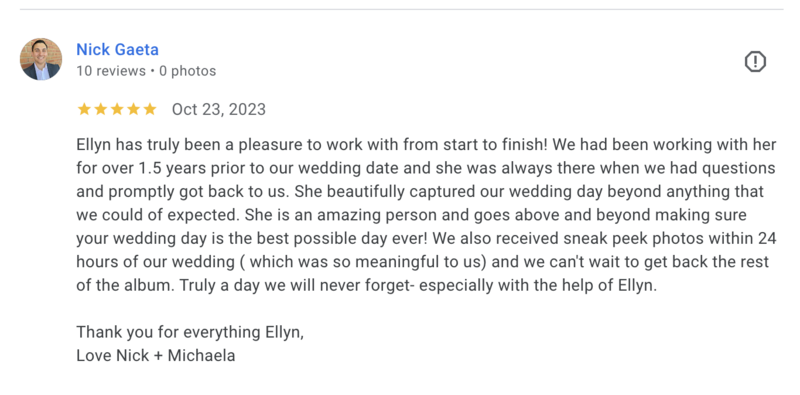Click the "which was so meaningful" parenthetical
The height and width of the screenshot is (395, 800).
pos(366,262)
